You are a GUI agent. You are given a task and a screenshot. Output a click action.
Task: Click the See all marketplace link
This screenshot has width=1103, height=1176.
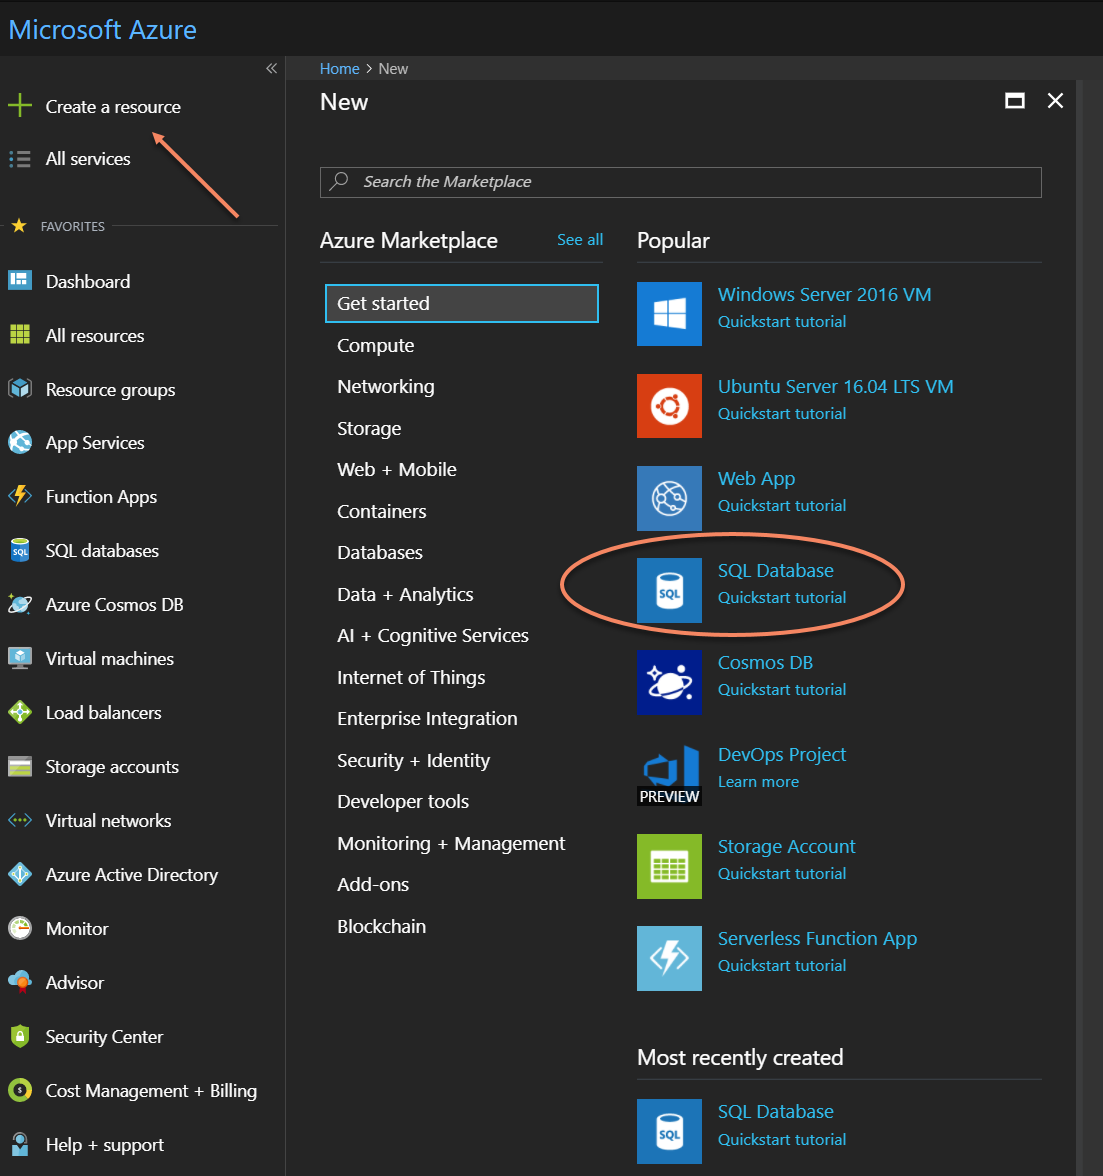tap(580, 240)
